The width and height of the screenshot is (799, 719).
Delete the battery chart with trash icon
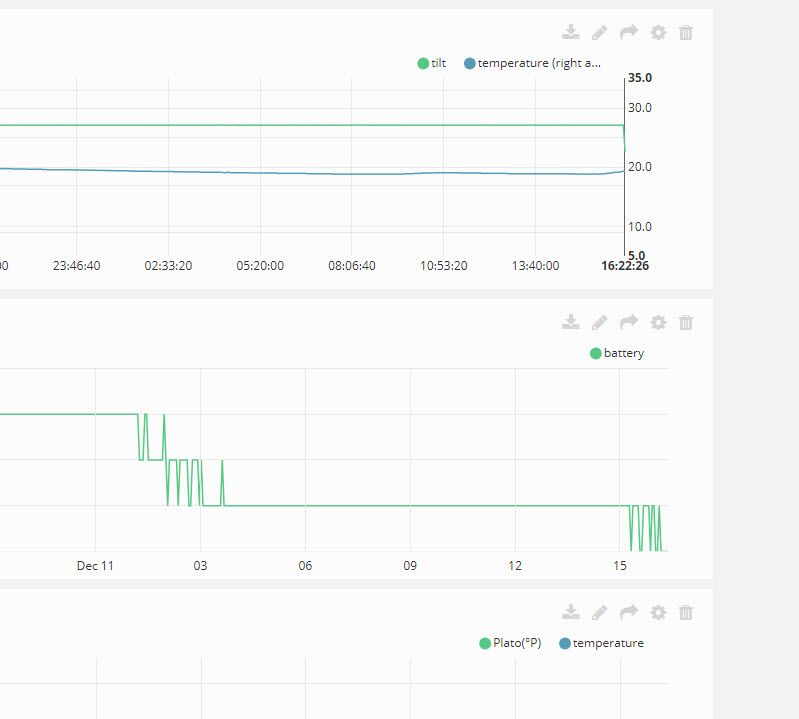tap(686, 322)
